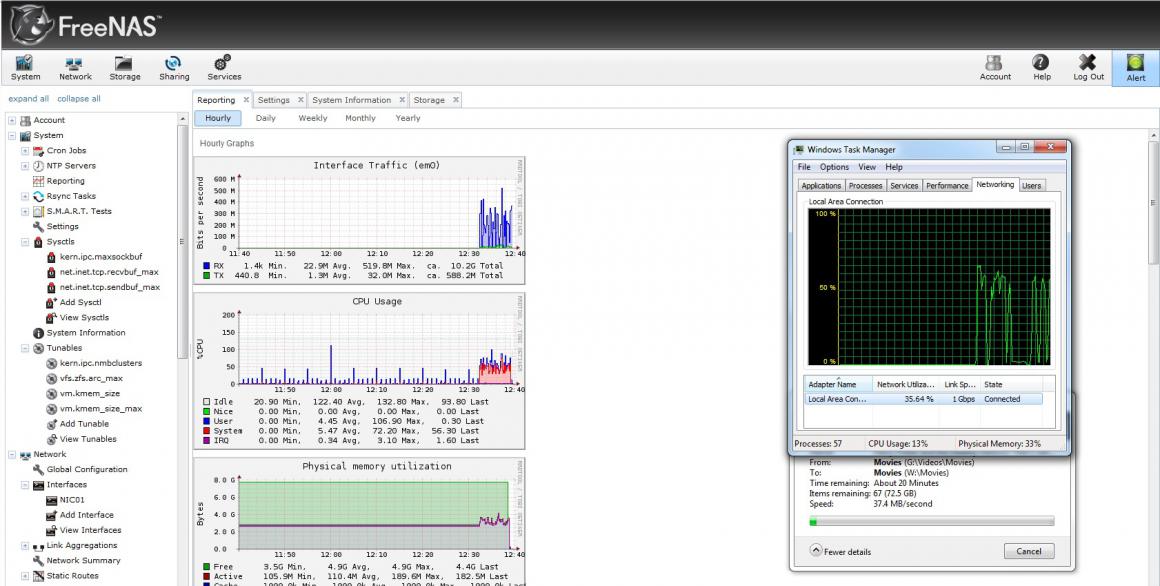
Task: Expand the Static Routes node
Action: point(24,576)
